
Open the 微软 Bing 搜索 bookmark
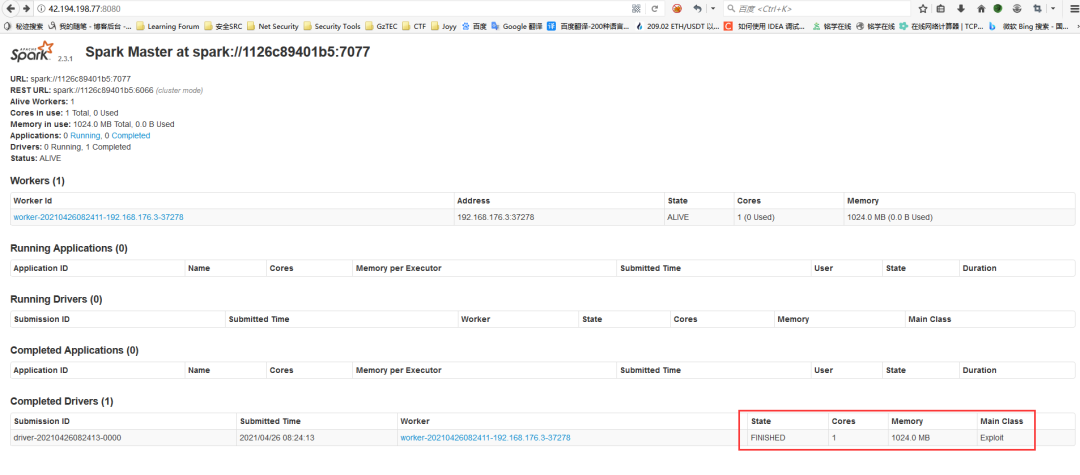(1029, 26)
